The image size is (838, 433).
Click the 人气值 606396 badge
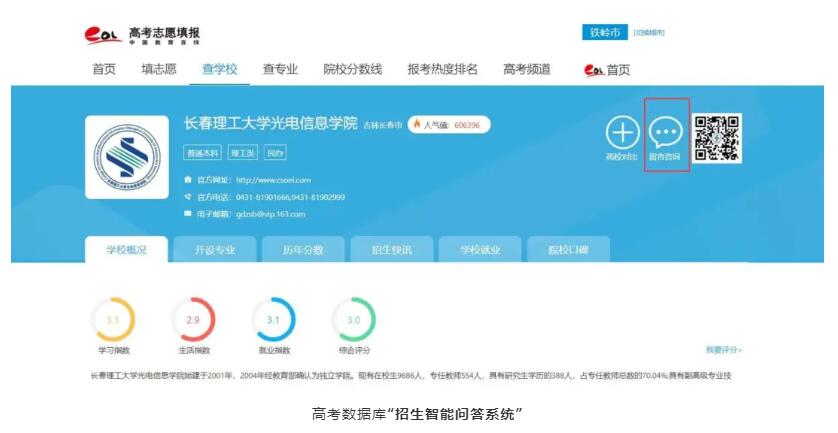pyautogui.click(x=449, y=125)
